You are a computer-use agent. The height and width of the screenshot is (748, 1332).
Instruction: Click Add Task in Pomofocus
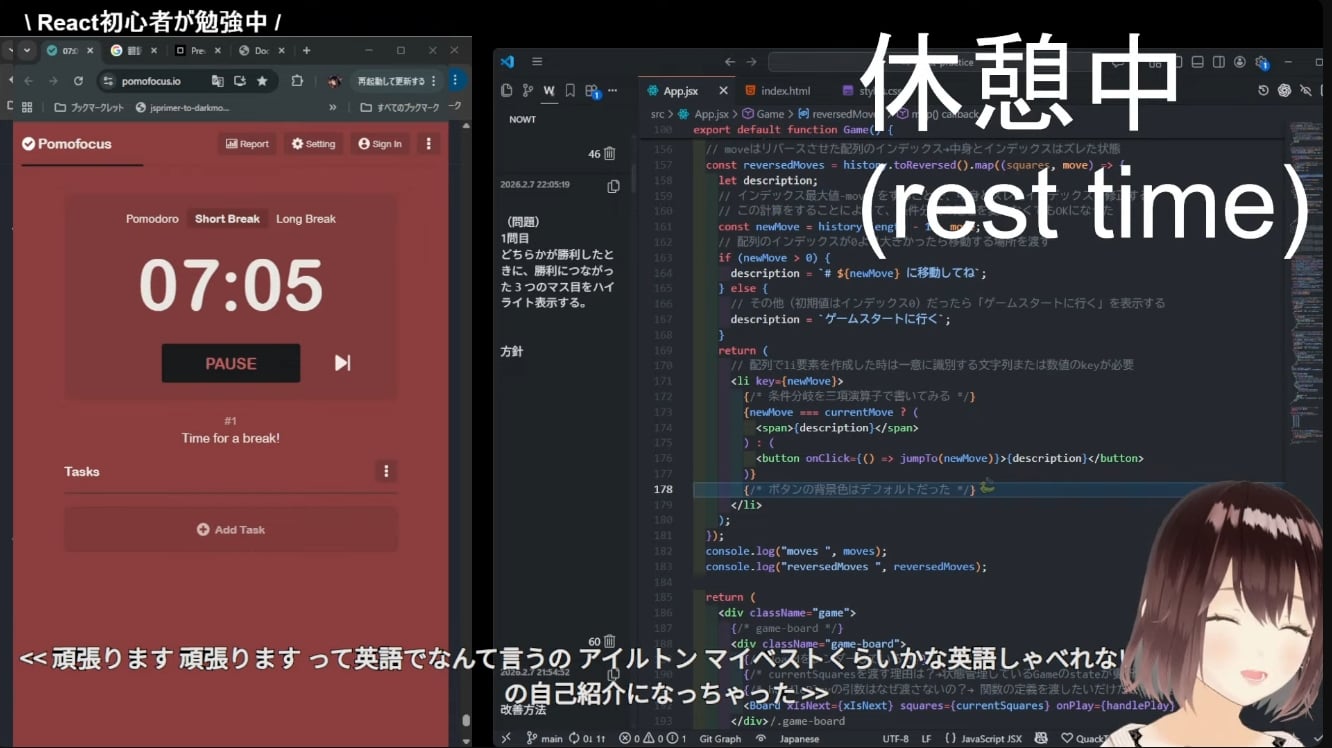pyautogui.click(x=231, y=530)
